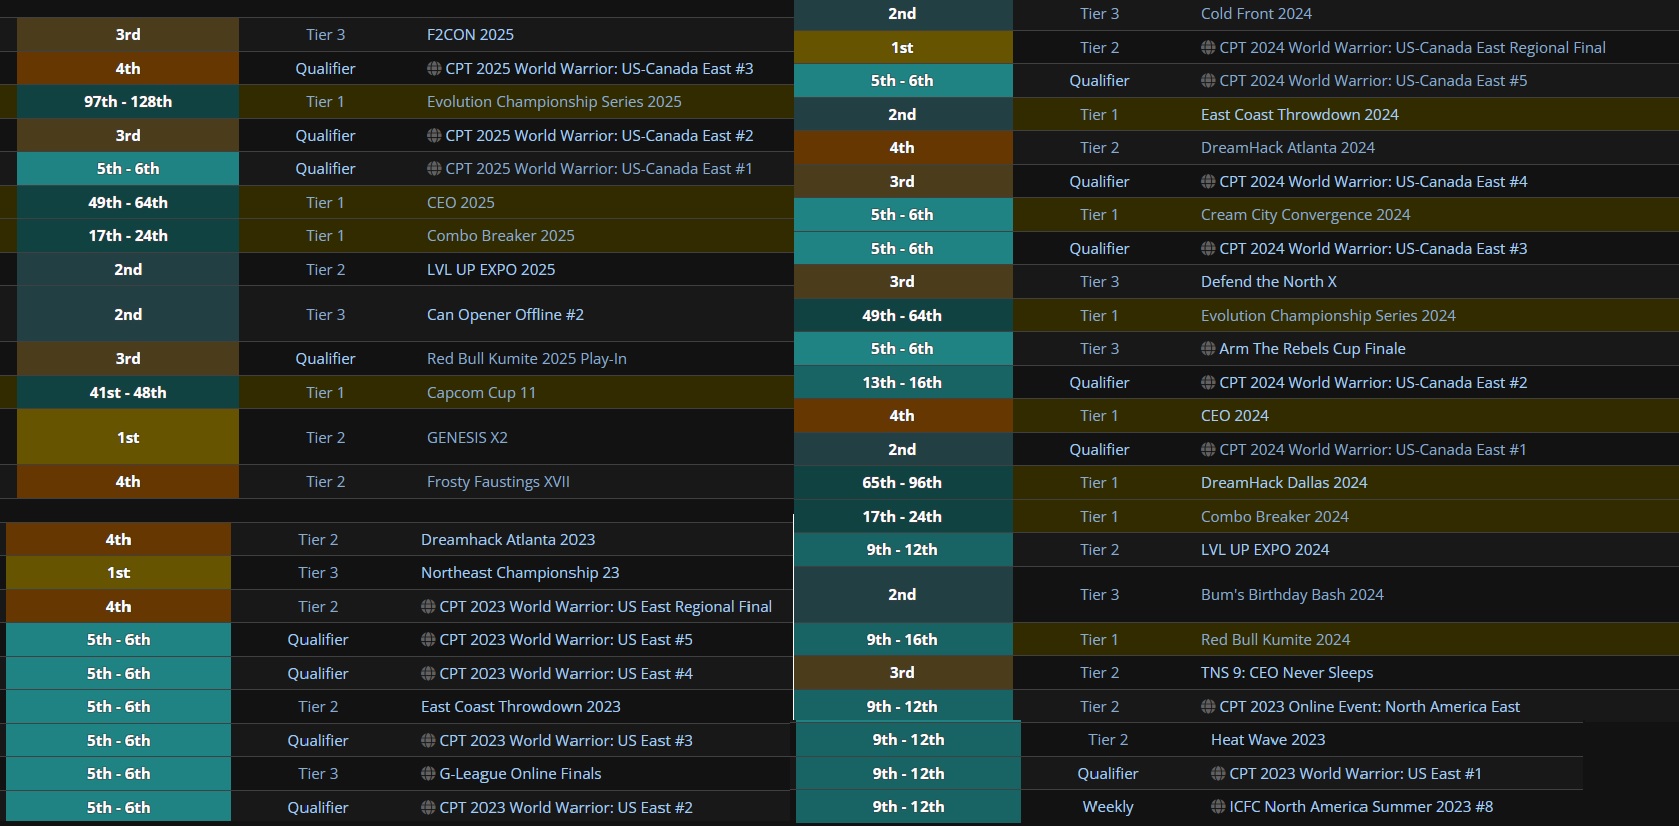Click the globe icon beside CPT 2025 US-Canada East #2

tap(434, 136)
